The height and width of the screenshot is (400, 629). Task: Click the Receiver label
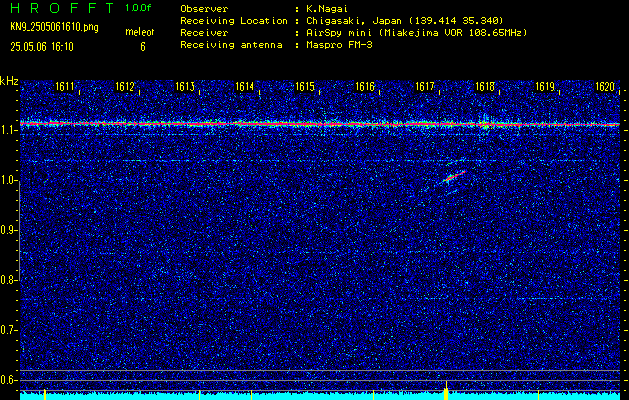click(x=205, y=33)
